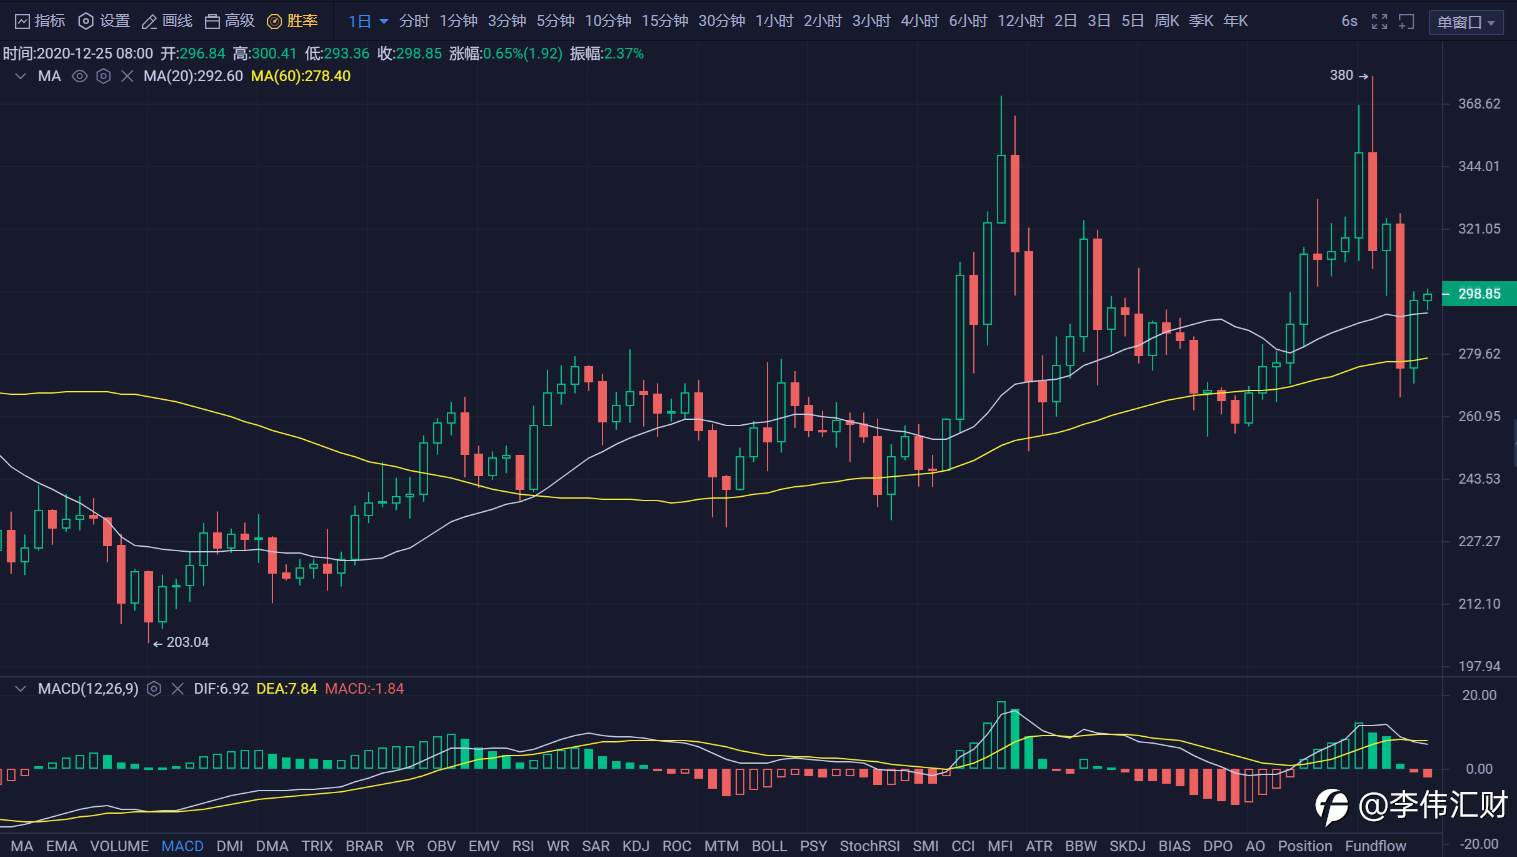Screen dimensions: 1517x857
Task: Click the DIF:6.92 legend value
Action: [x=221, y=689]
